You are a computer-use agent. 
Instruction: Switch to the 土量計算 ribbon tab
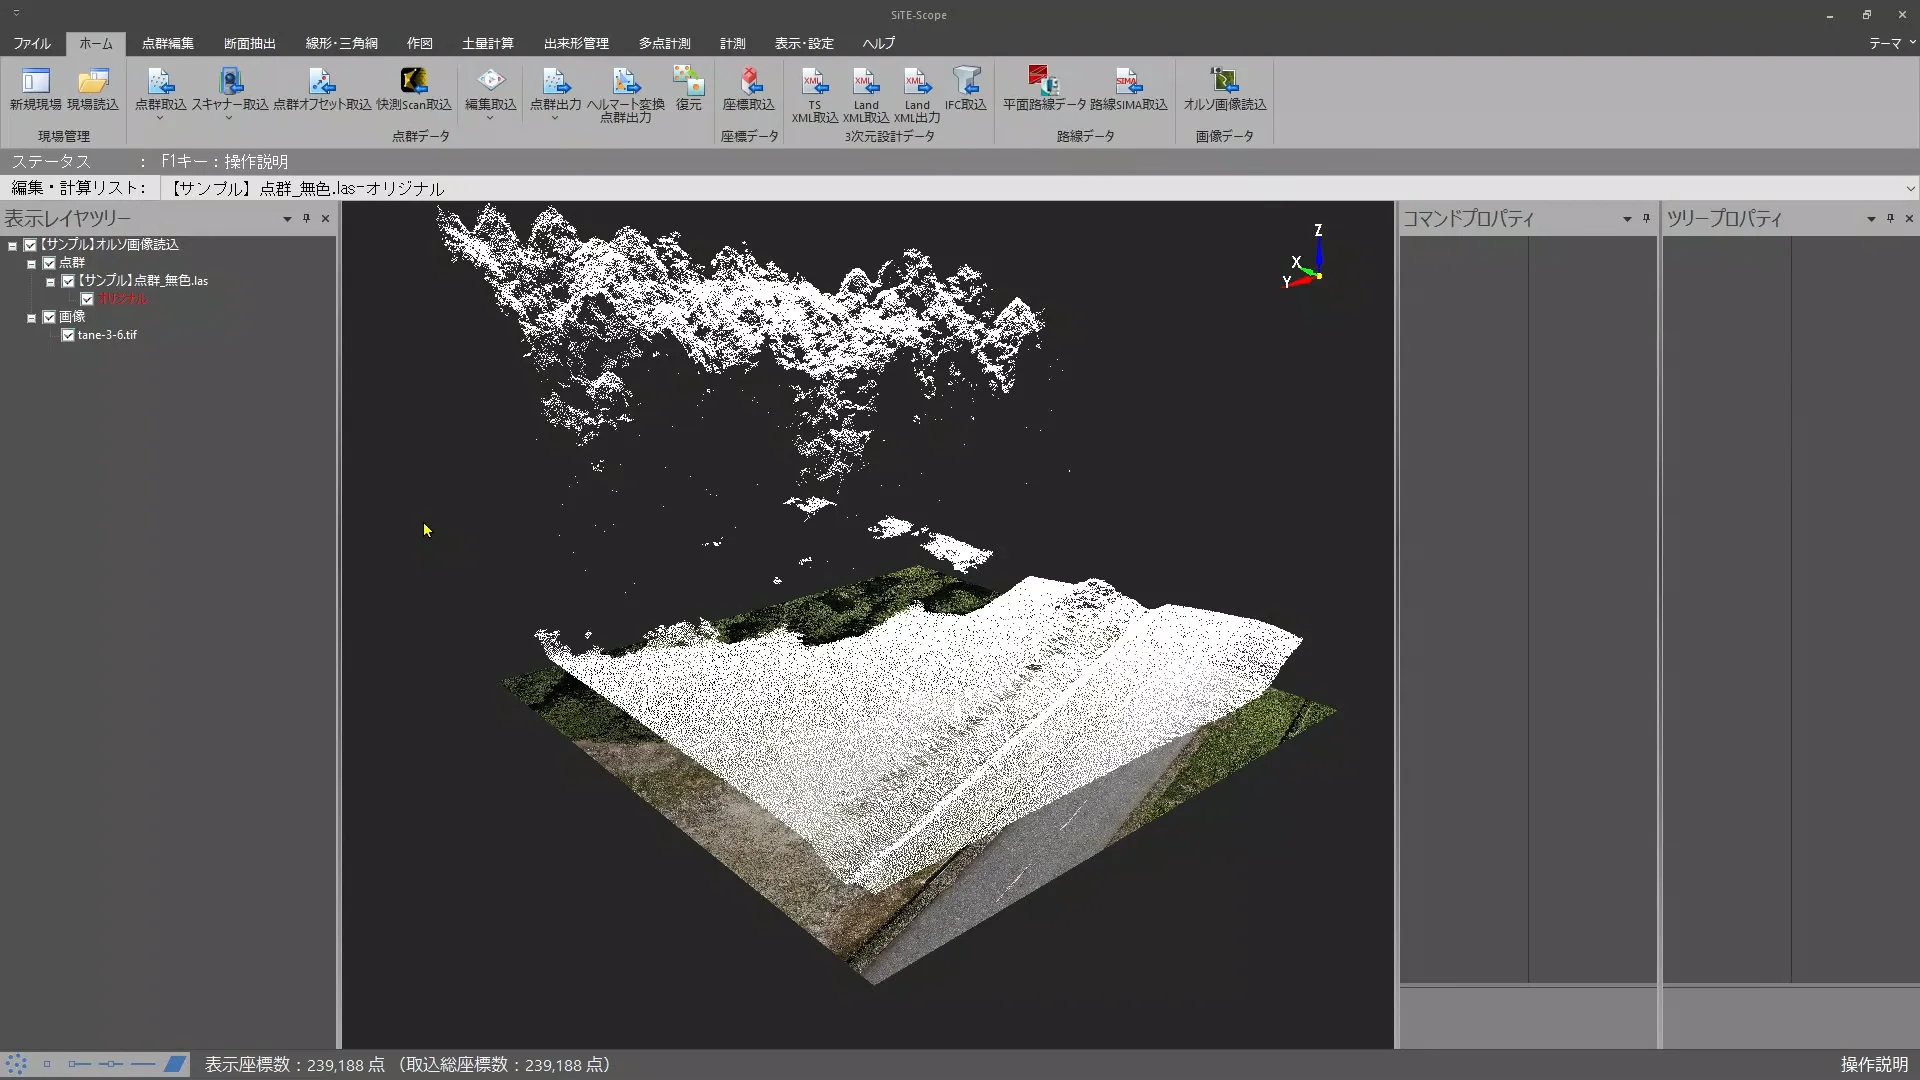click(x=488, y=43)
